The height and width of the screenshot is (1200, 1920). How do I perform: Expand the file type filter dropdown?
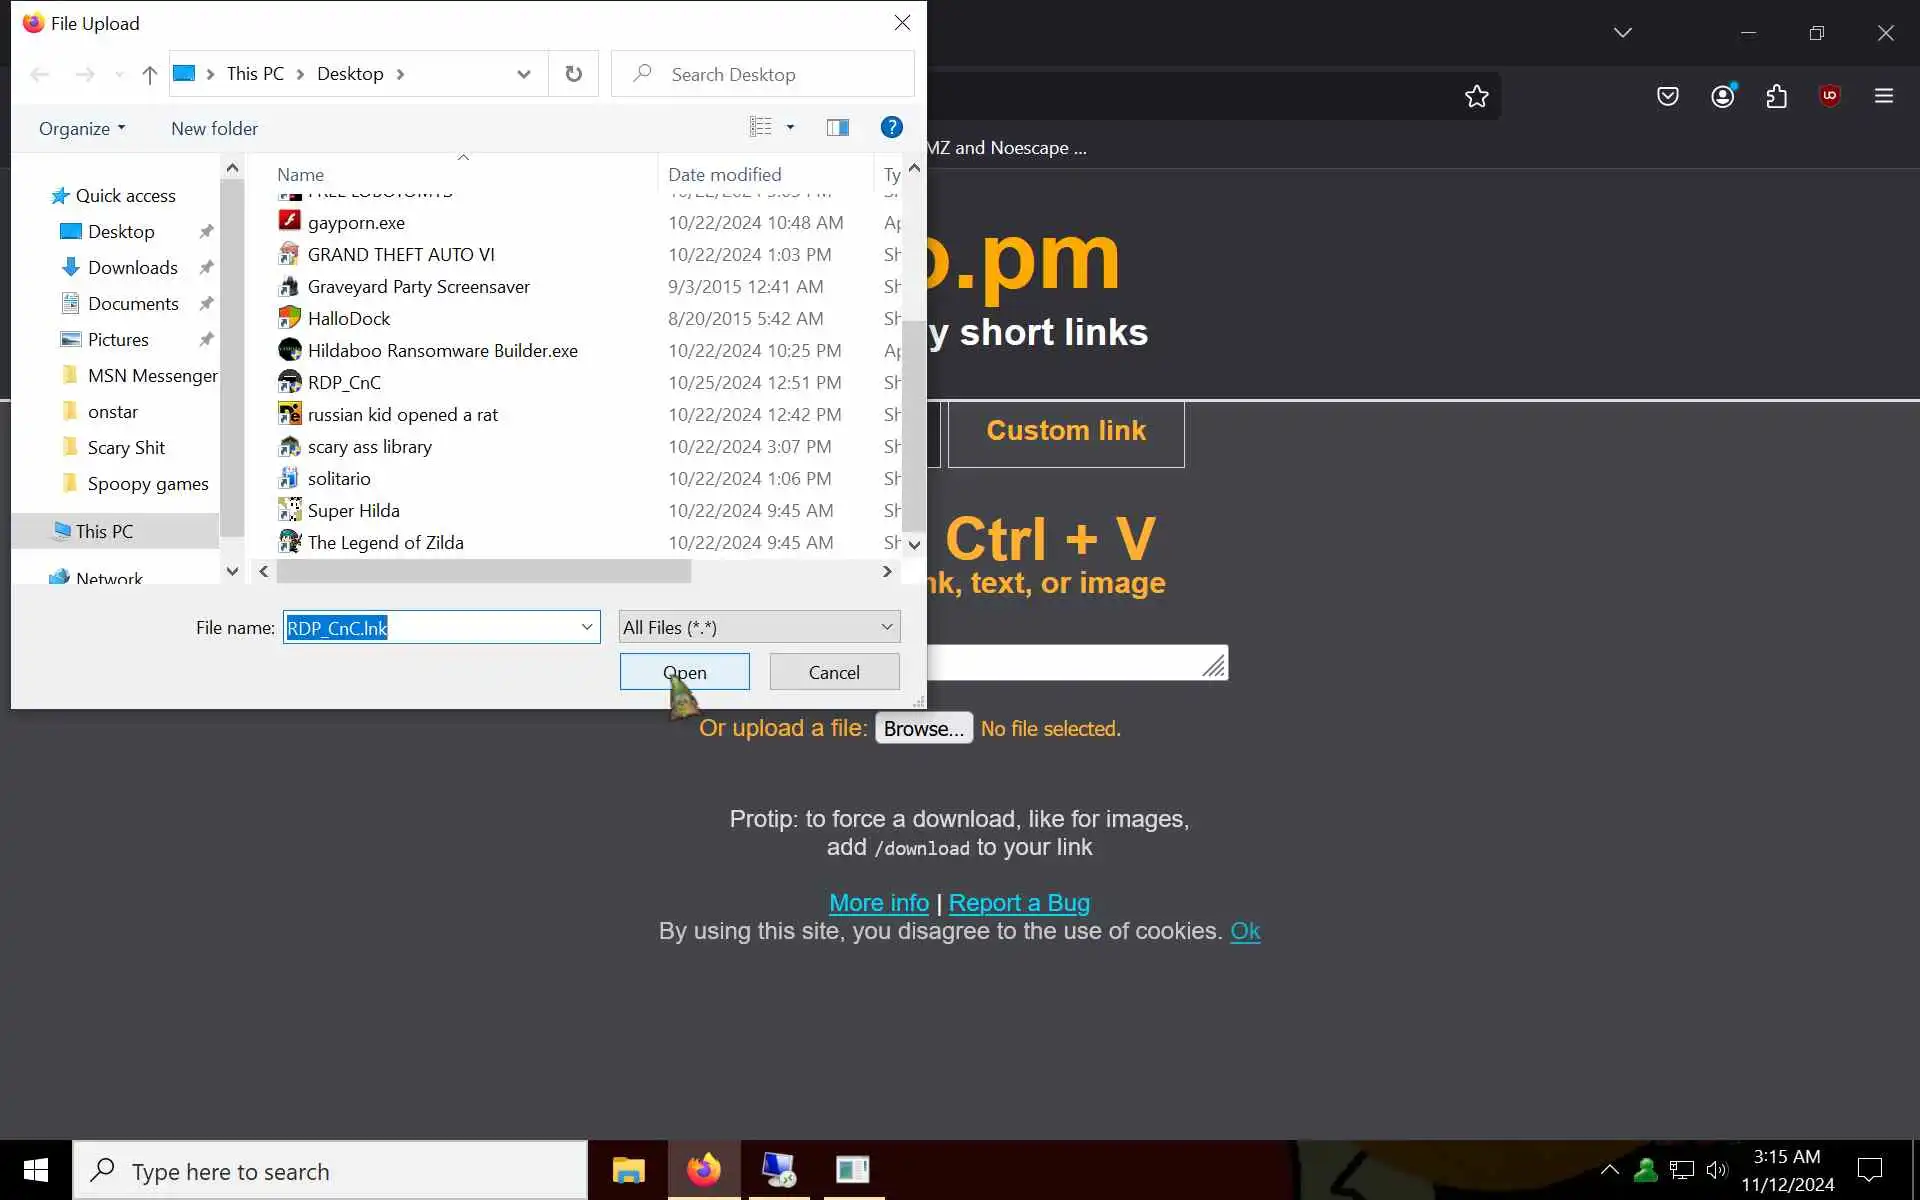(x=886, y=627)
